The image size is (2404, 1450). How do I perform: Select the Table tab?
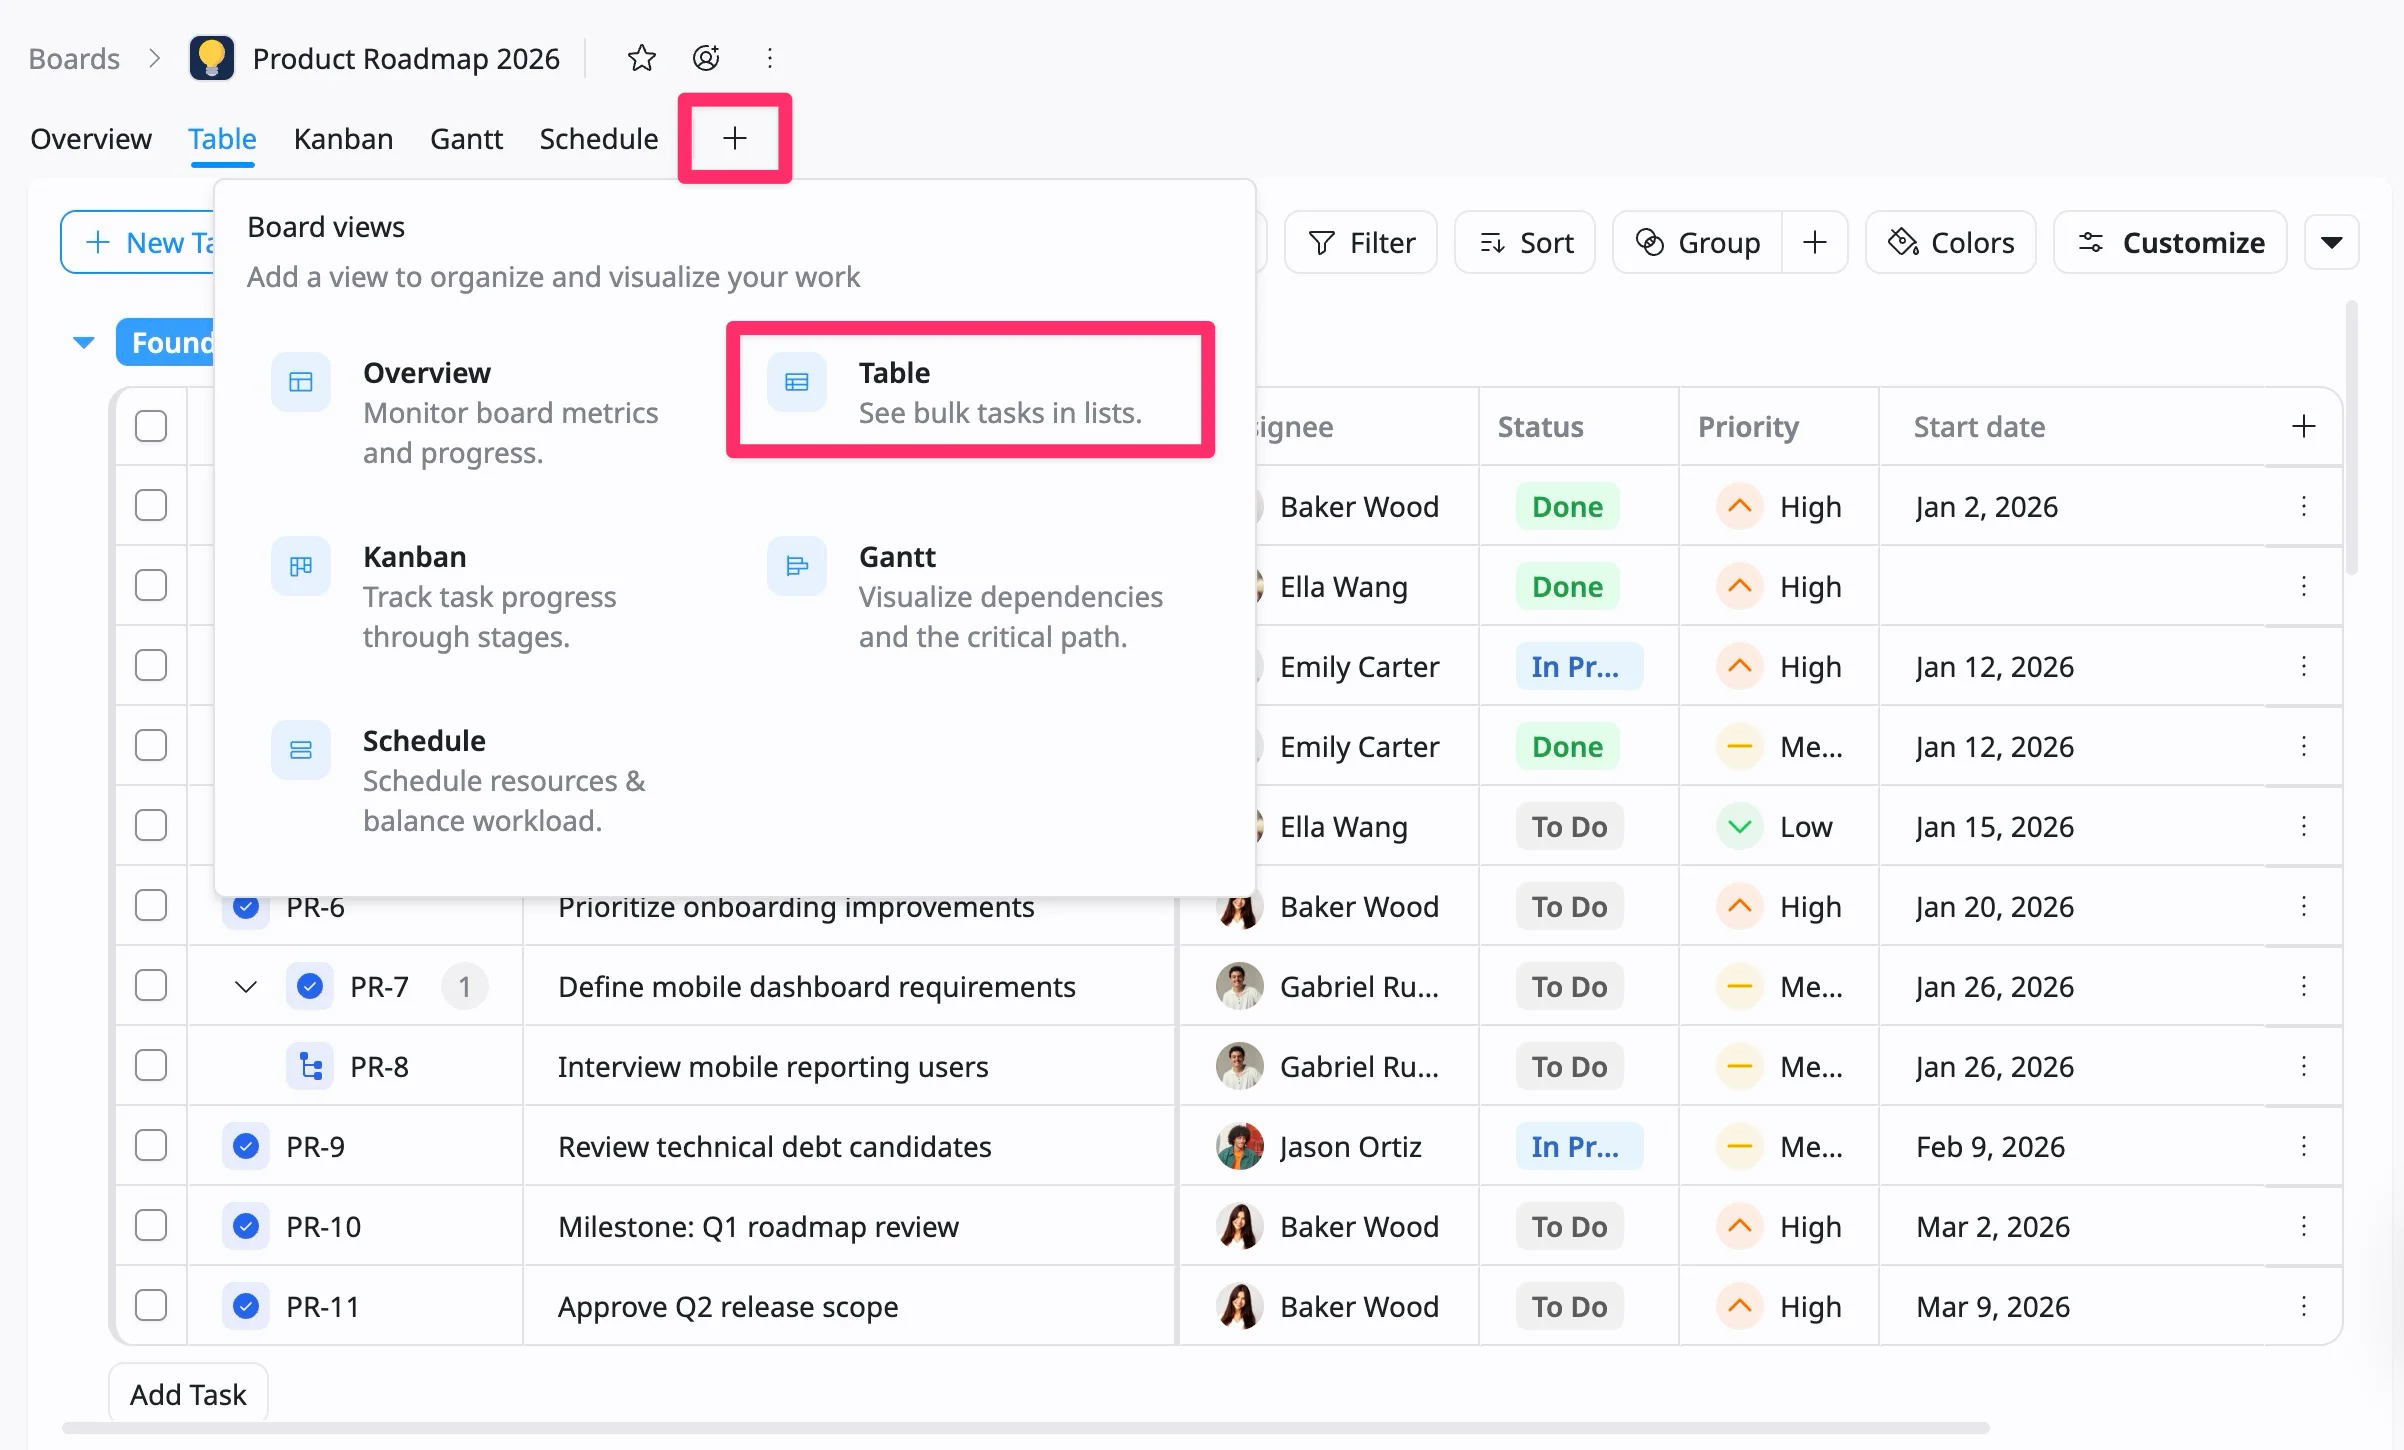pos(222,138)
